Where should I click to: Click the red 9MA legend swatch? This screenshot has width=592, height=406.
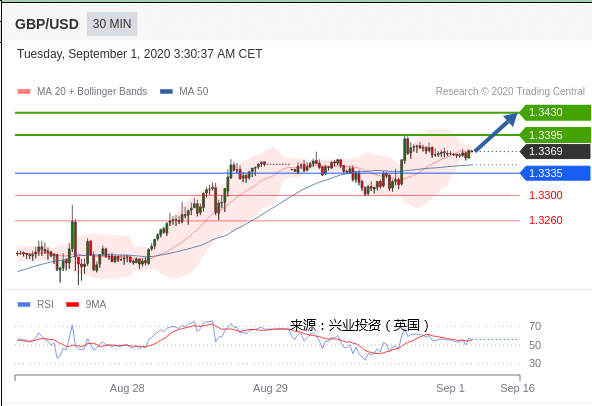[72, 304]
